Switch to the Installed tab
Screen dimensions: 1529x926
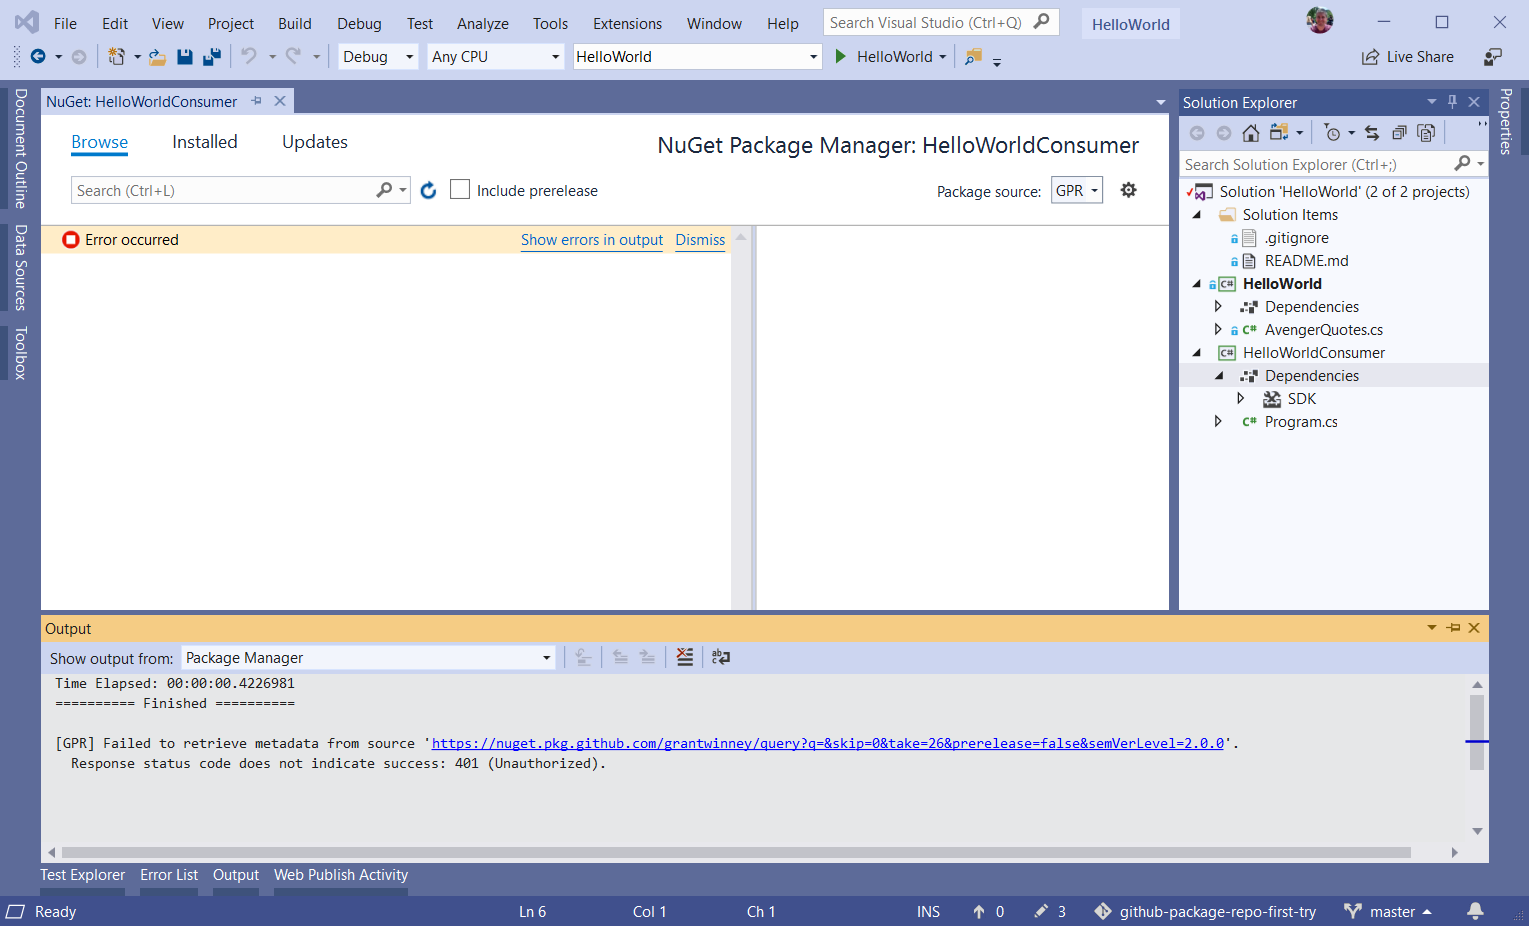pyautogui.click(x=204, y=142)
